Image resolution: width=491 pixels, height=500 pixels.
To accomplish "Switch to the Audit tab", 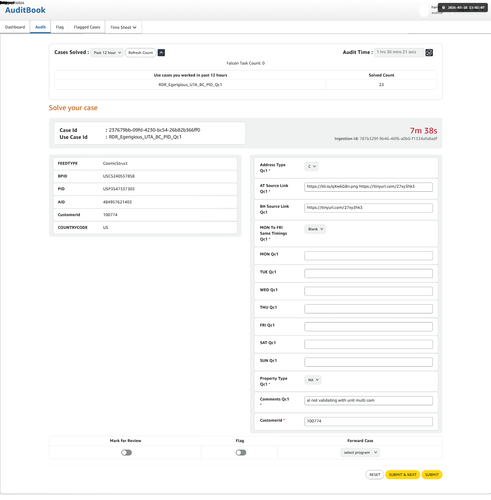I will (x=40, y=27).
